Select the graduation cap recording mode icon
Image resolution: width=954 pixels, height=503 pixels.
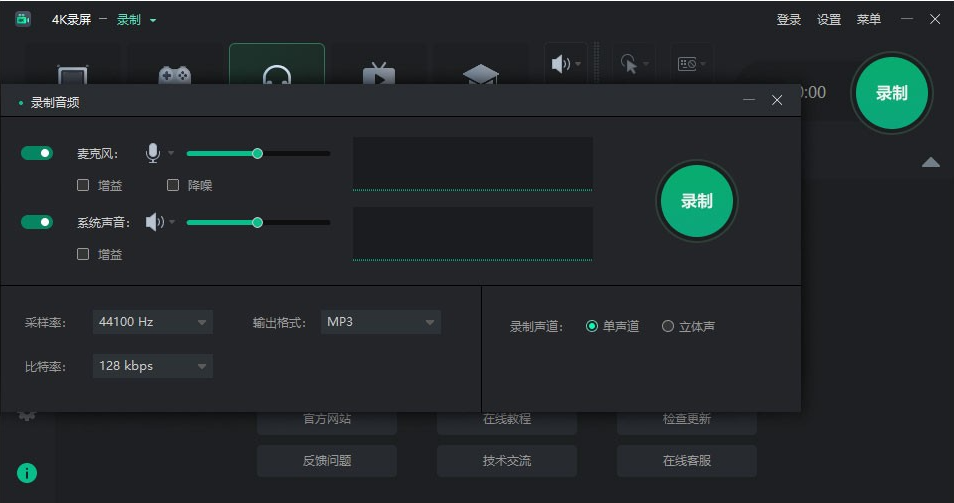[x=480, y=75]
